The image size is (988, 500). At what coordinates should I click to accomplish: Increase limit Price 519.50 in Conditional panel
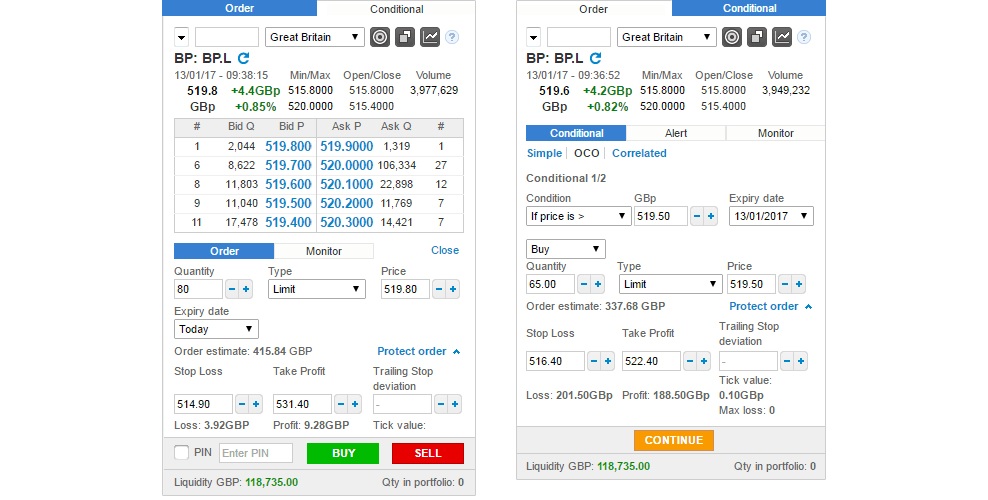click(x=798, y=284)
